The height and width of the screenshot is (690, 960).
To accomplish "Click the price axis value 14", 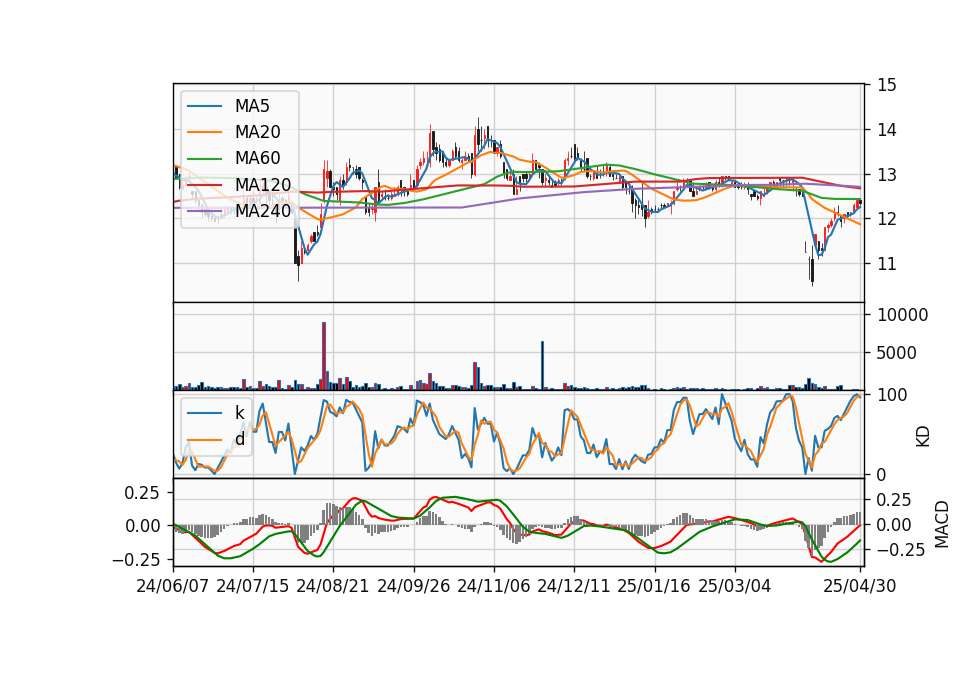I will pyautogui.click(x=887, y=130).
